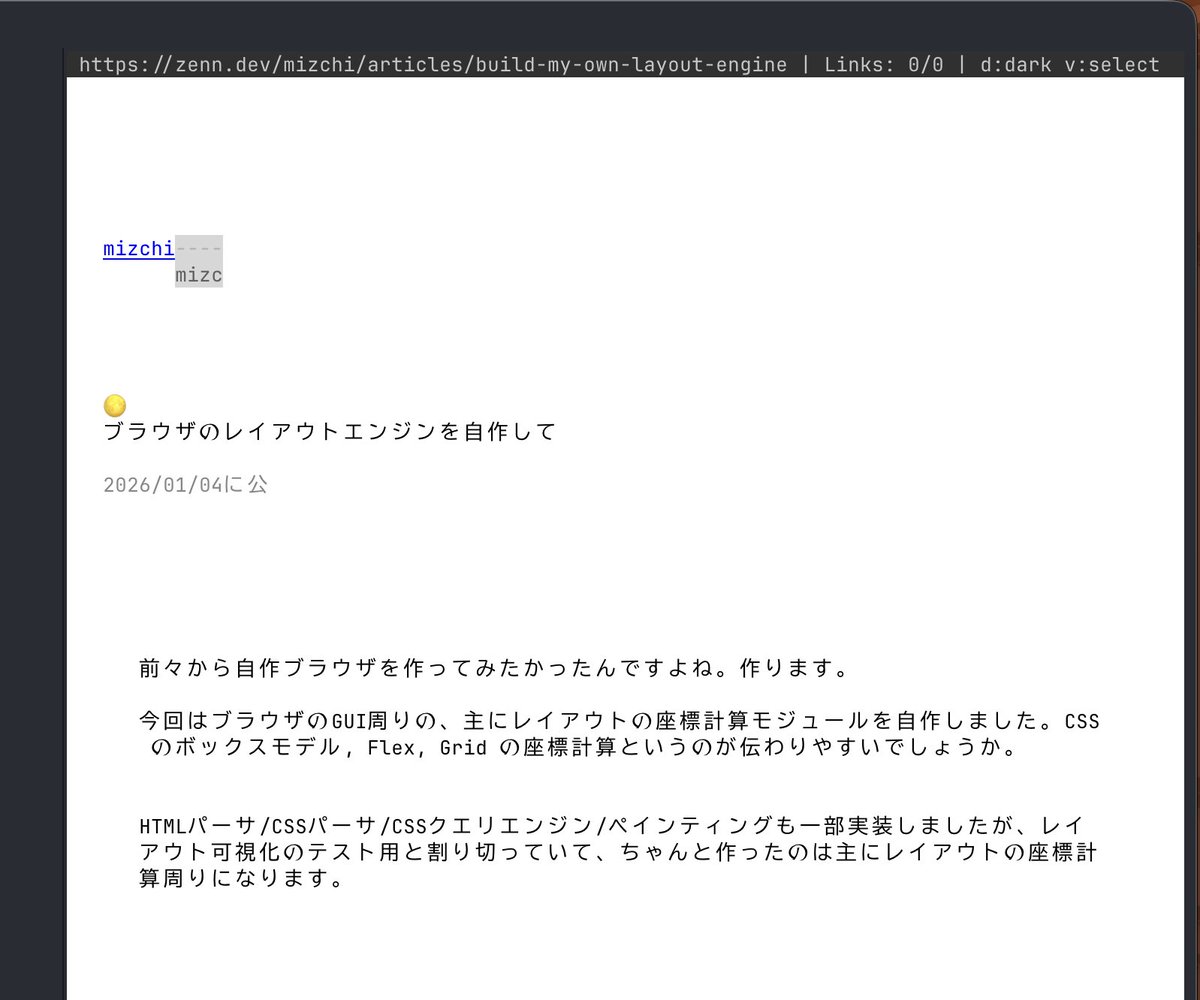Screen dimensions: 1200x1000
Task: Click the URL text in the status bar
Action: (433, 65)
